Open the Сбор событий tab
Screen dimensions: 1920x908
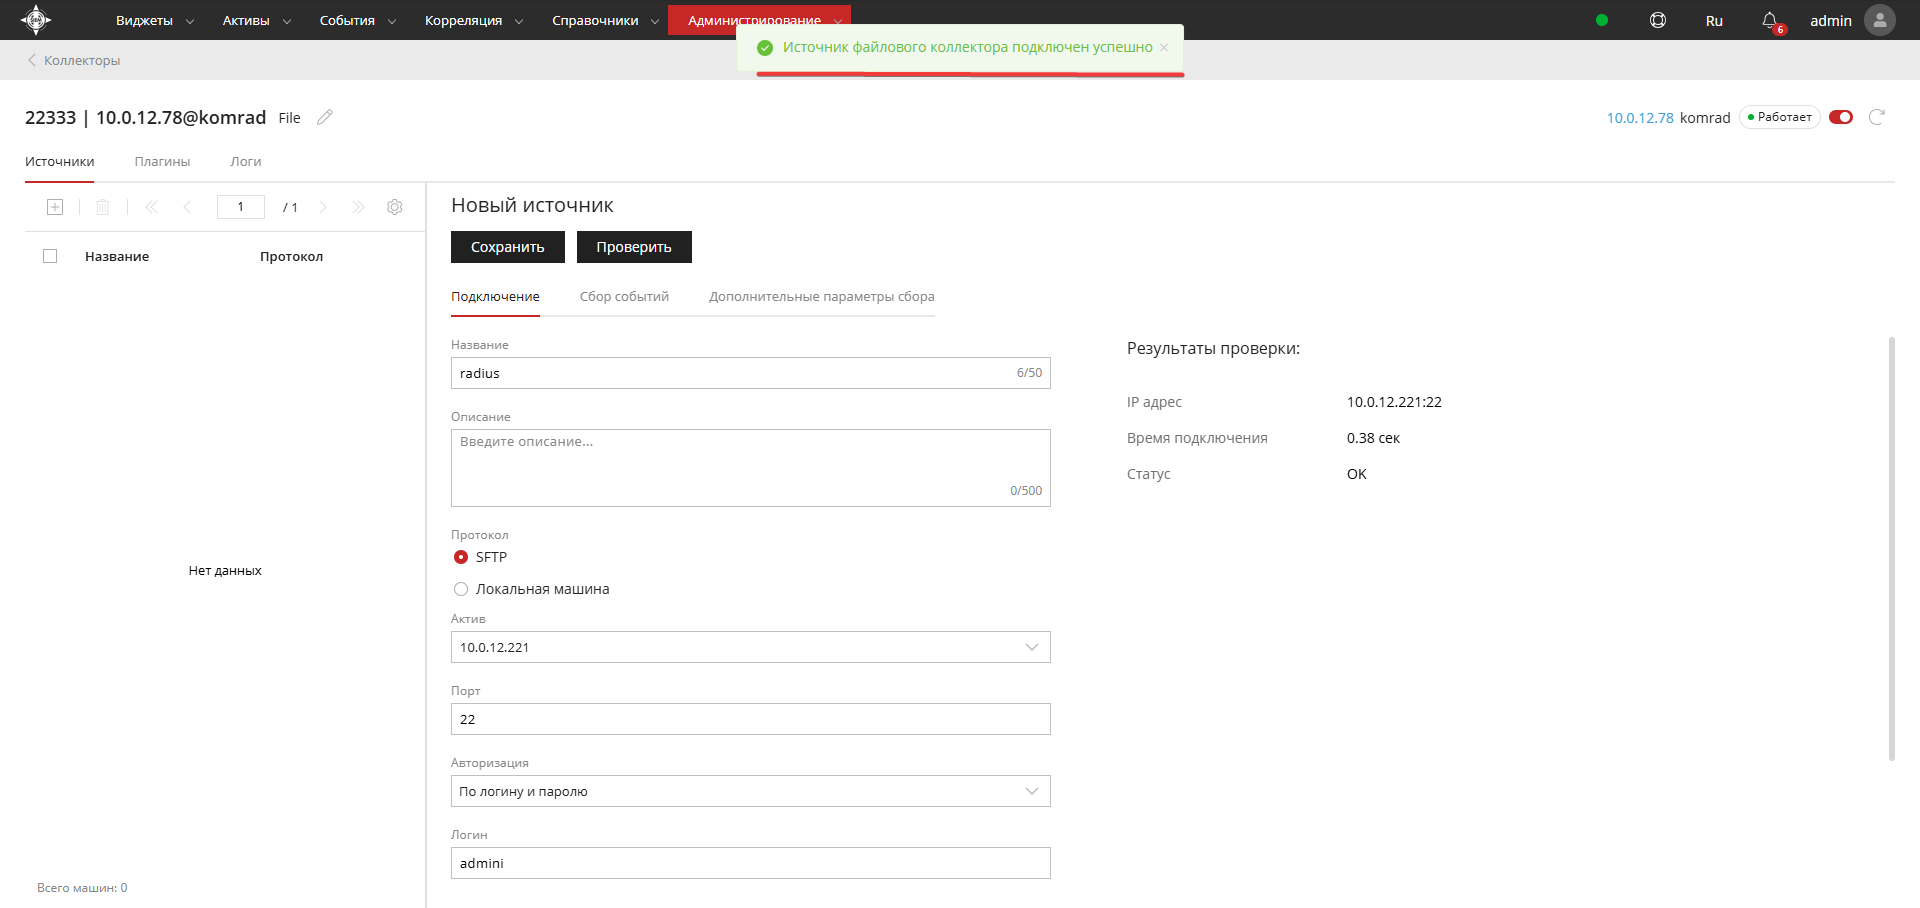[x=624, y=296]
